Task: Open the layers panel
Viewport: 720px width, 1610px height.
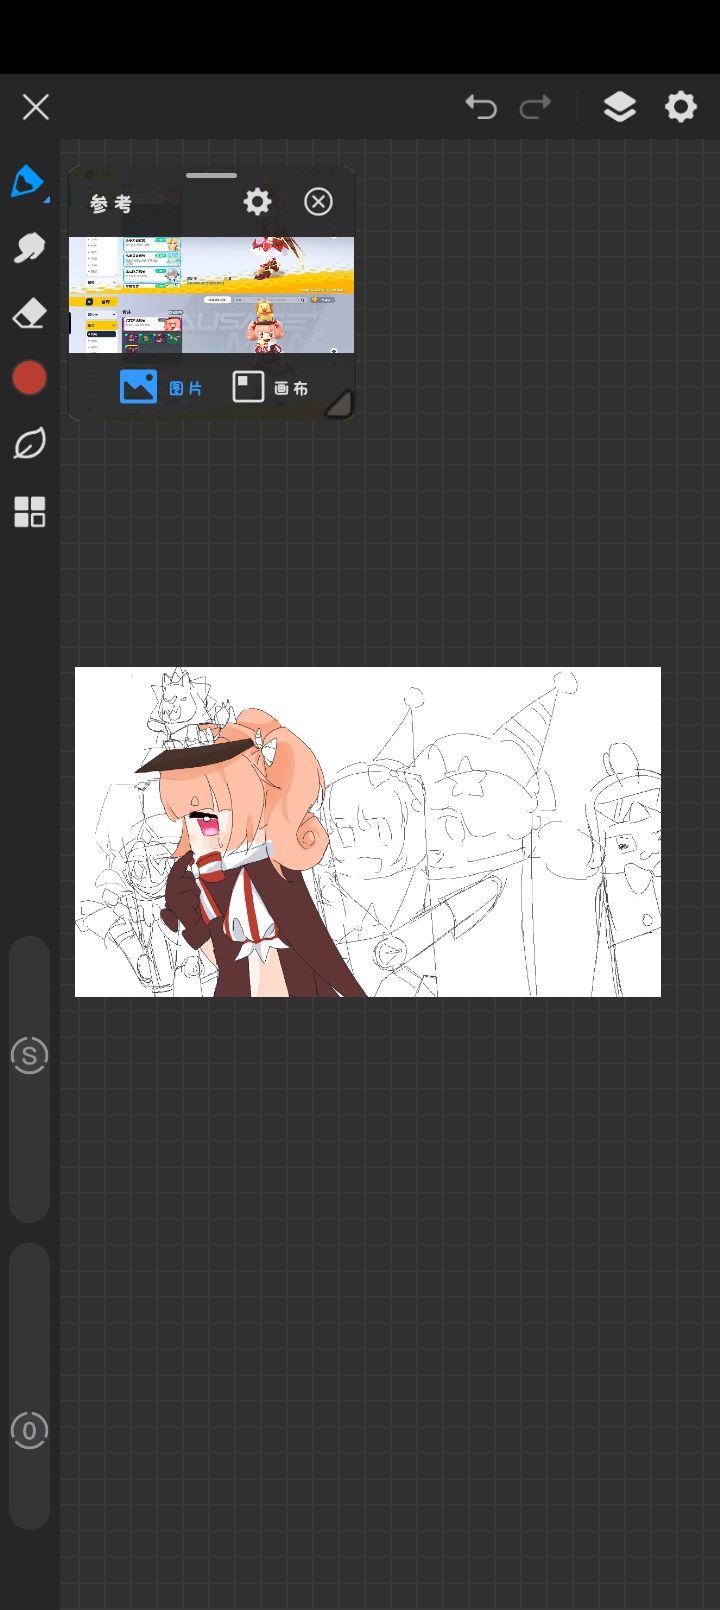Action: (x=620, y=106)
